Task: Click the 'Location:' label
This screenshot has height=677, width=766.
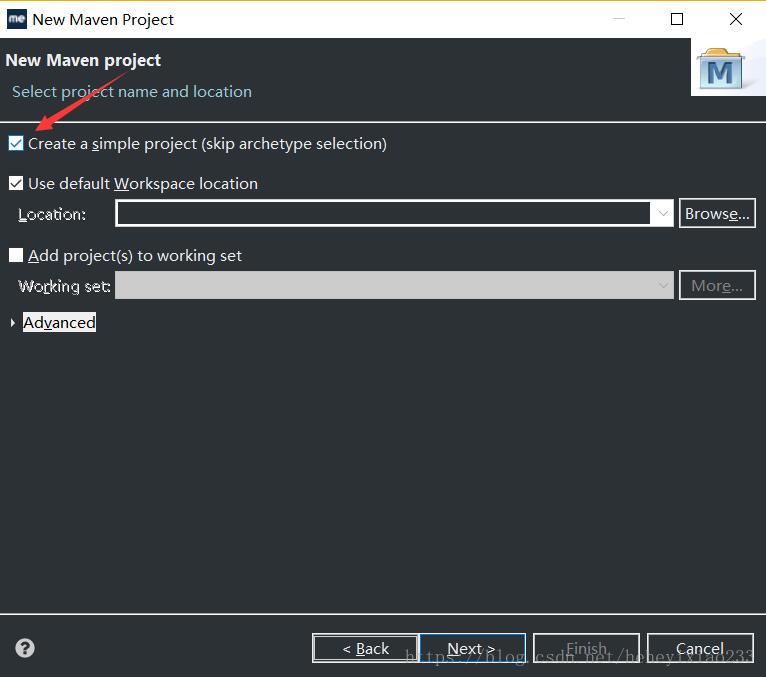Action: tap(52, 214)
